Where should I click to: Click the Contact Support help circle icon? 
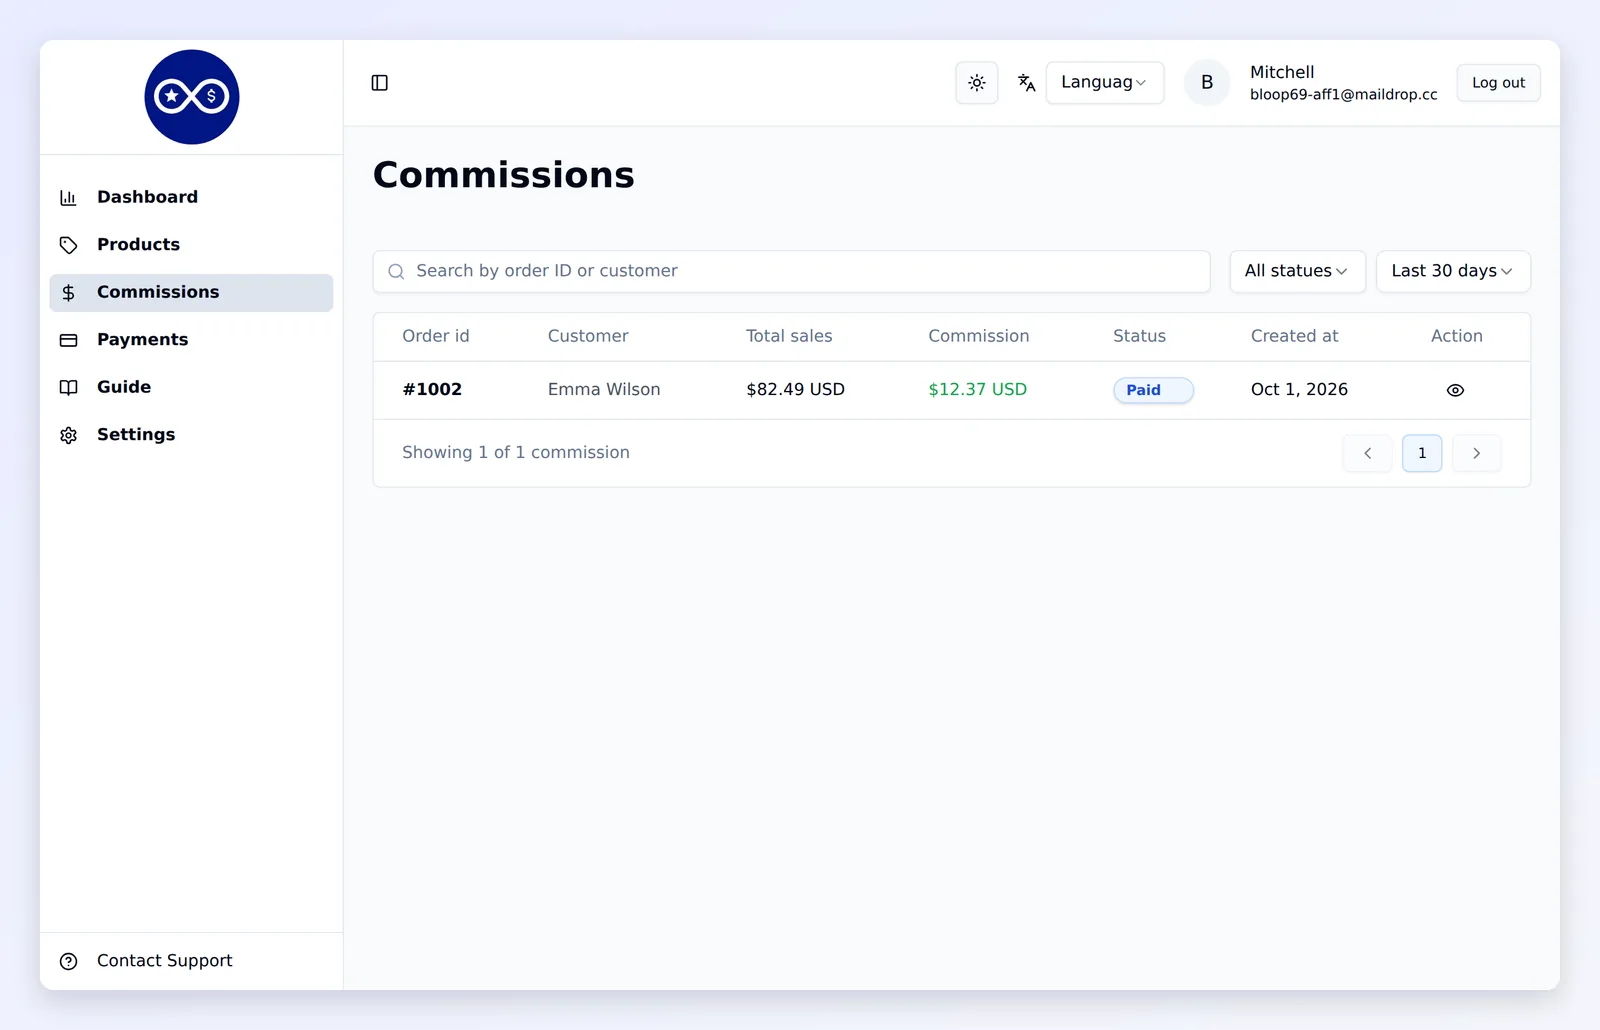[x=69, y=962]
